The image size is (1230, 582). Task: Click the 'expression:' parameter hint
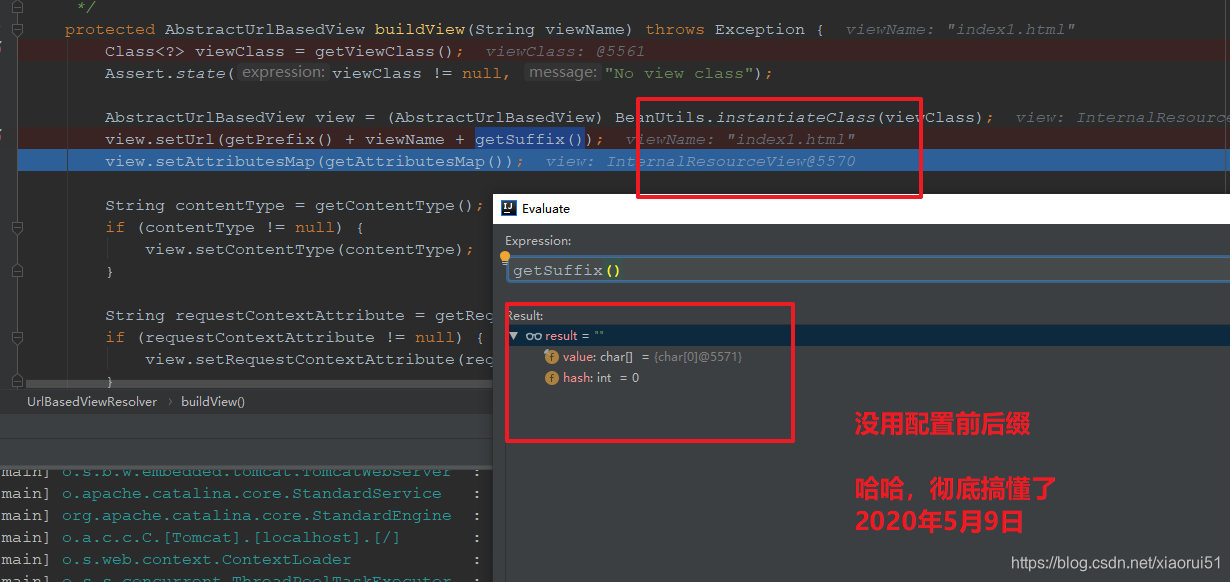coord(283,72)
